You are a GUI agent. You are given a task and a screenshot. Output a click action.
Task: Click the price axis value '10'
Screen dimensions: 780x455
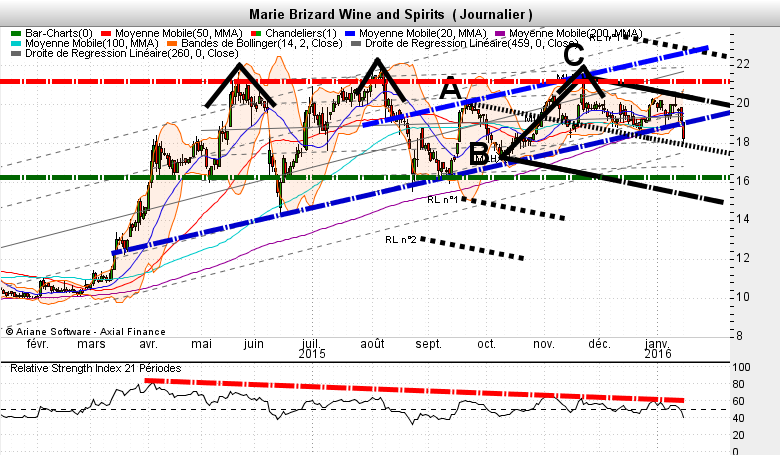pos(743,297)
